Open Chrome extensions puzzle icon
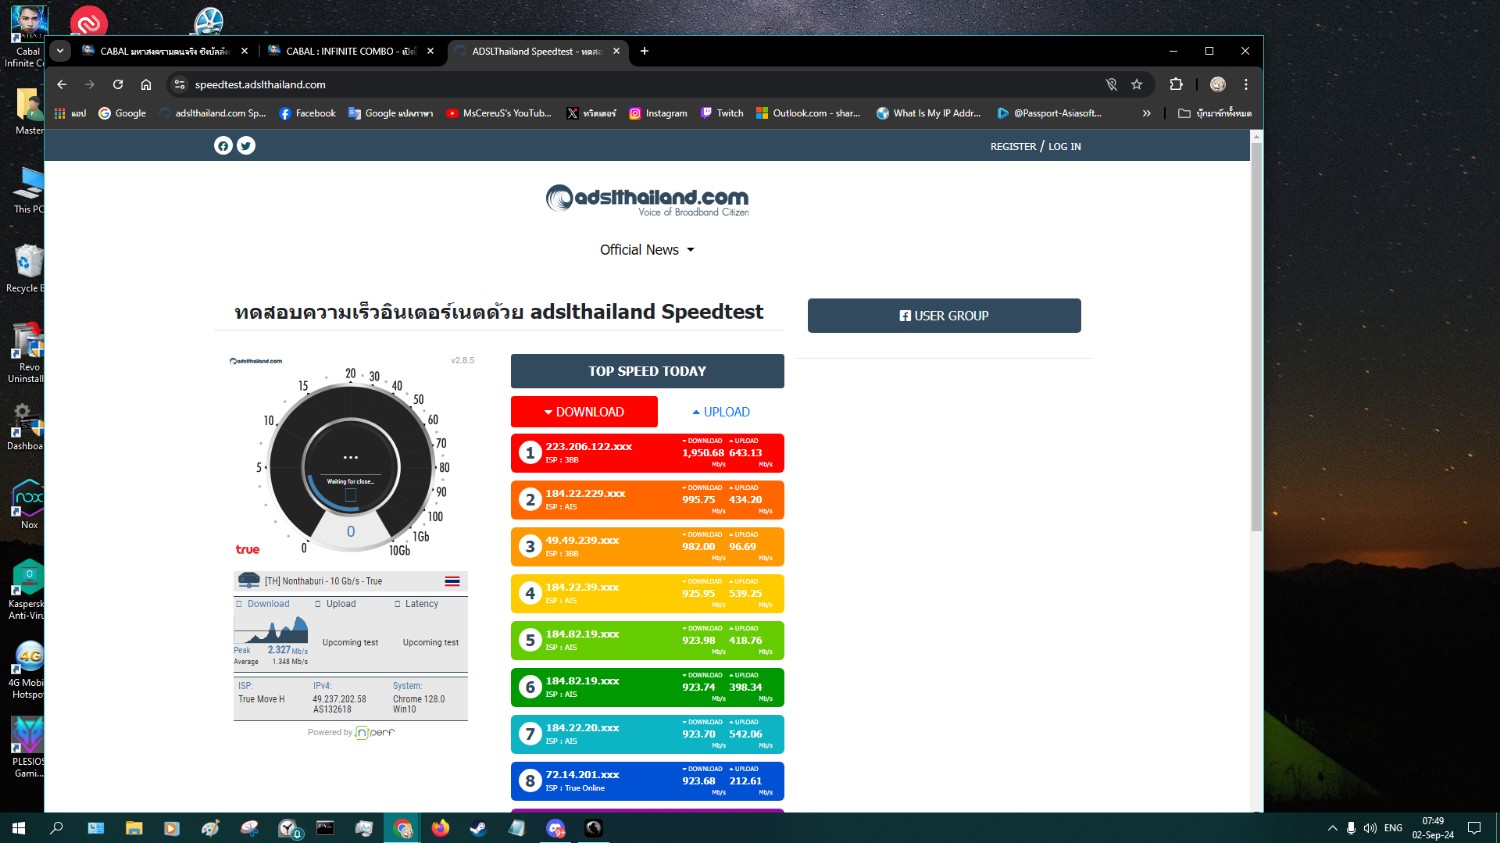Viewport: 1500px width, 843px height. 1176,85
